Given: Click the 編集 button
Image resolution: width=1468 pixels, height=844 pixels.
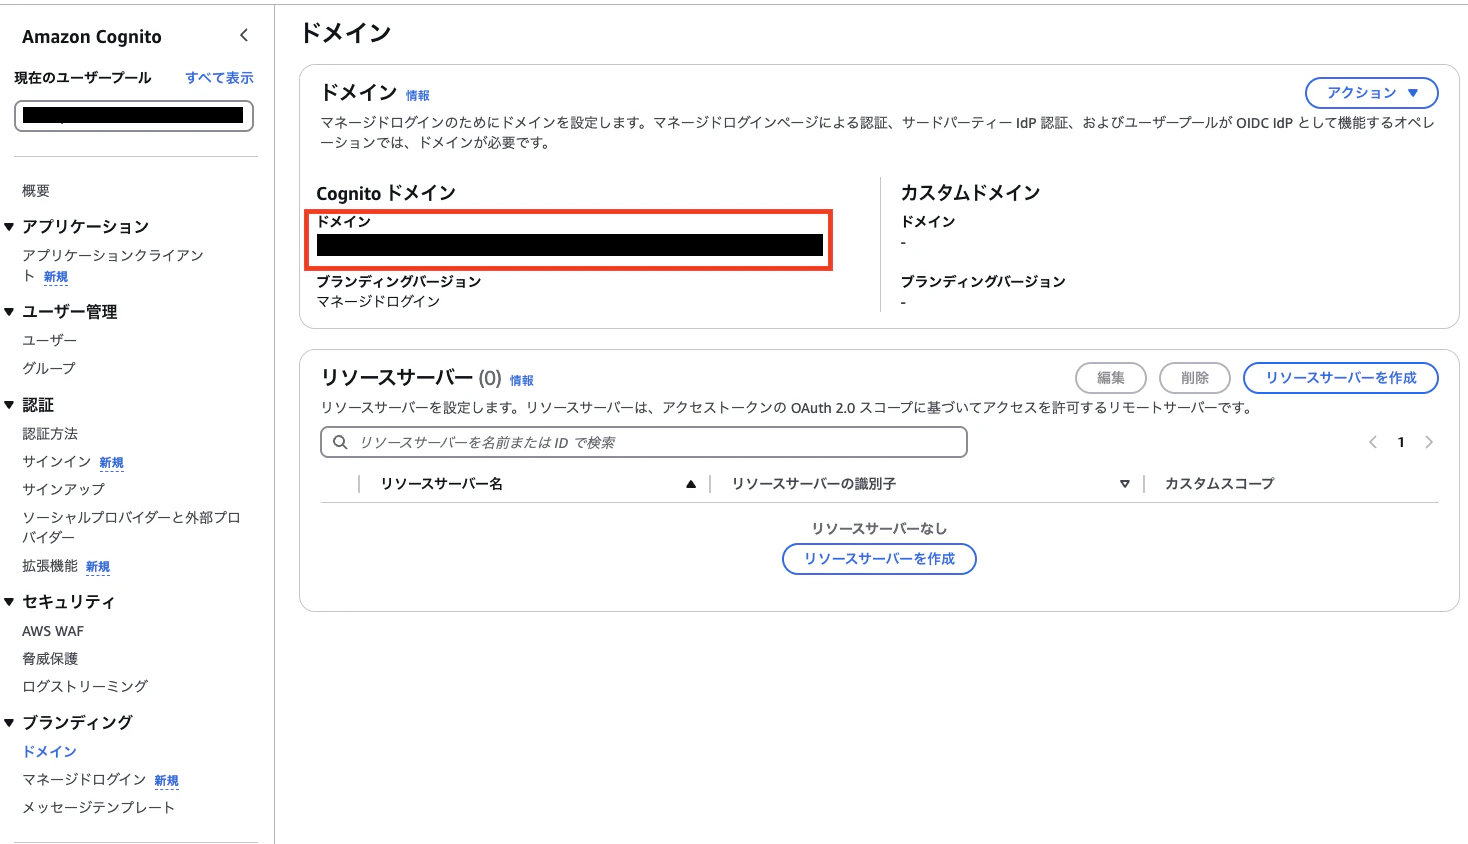Looking at the screenshot, I should [x=1111, y=378].
